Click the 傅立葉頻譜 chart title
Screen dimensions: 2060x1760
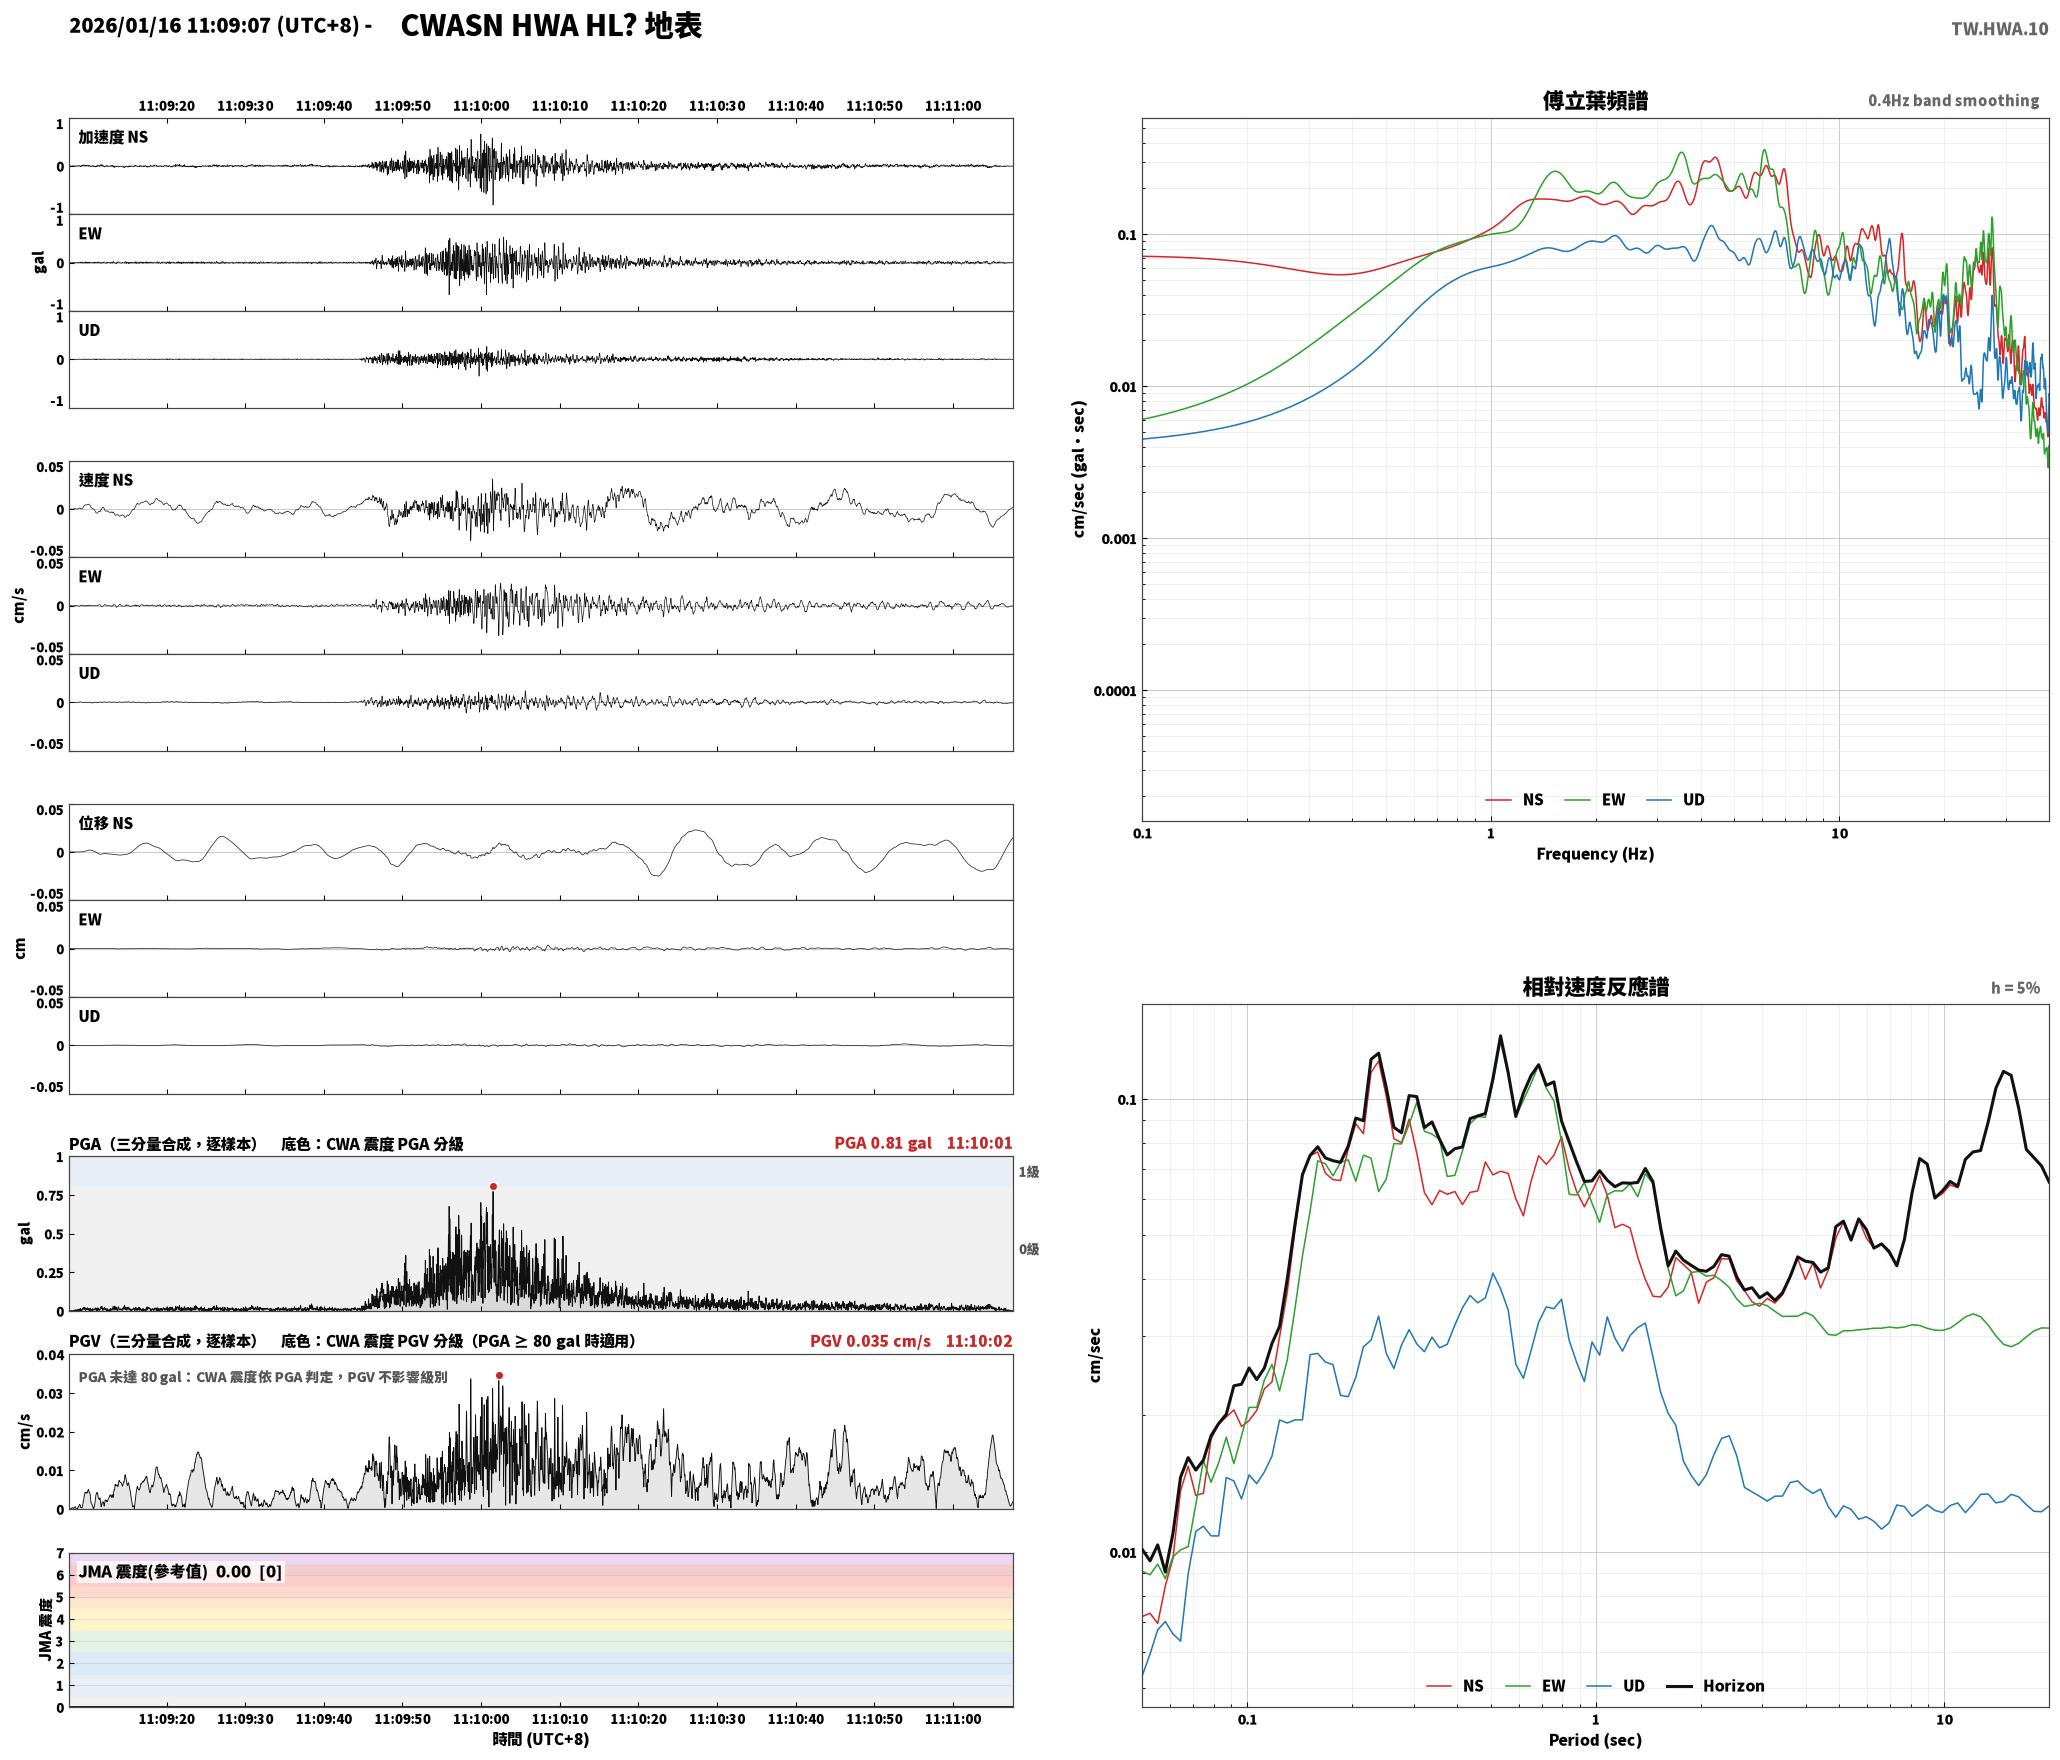pyautogui.click(x=1595, y=101)
